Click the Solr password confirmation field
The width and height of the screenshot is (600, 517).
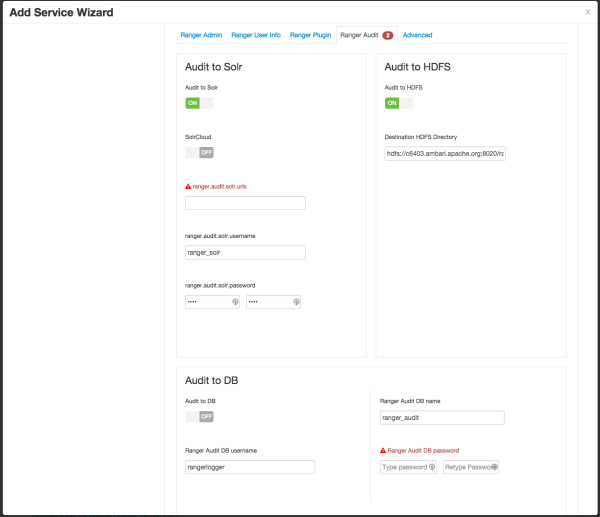pyautogui.click(x=273, y=302)
